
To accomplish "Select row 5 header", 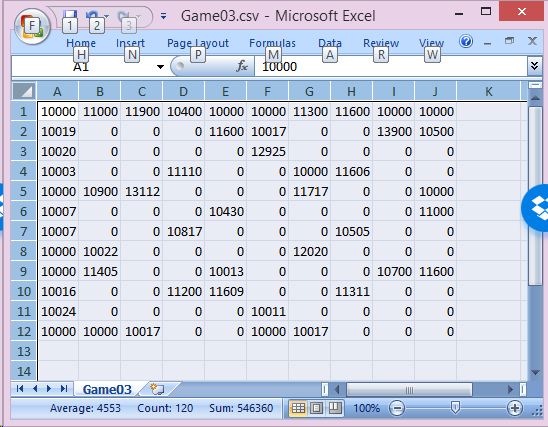I will coord(23,191).
